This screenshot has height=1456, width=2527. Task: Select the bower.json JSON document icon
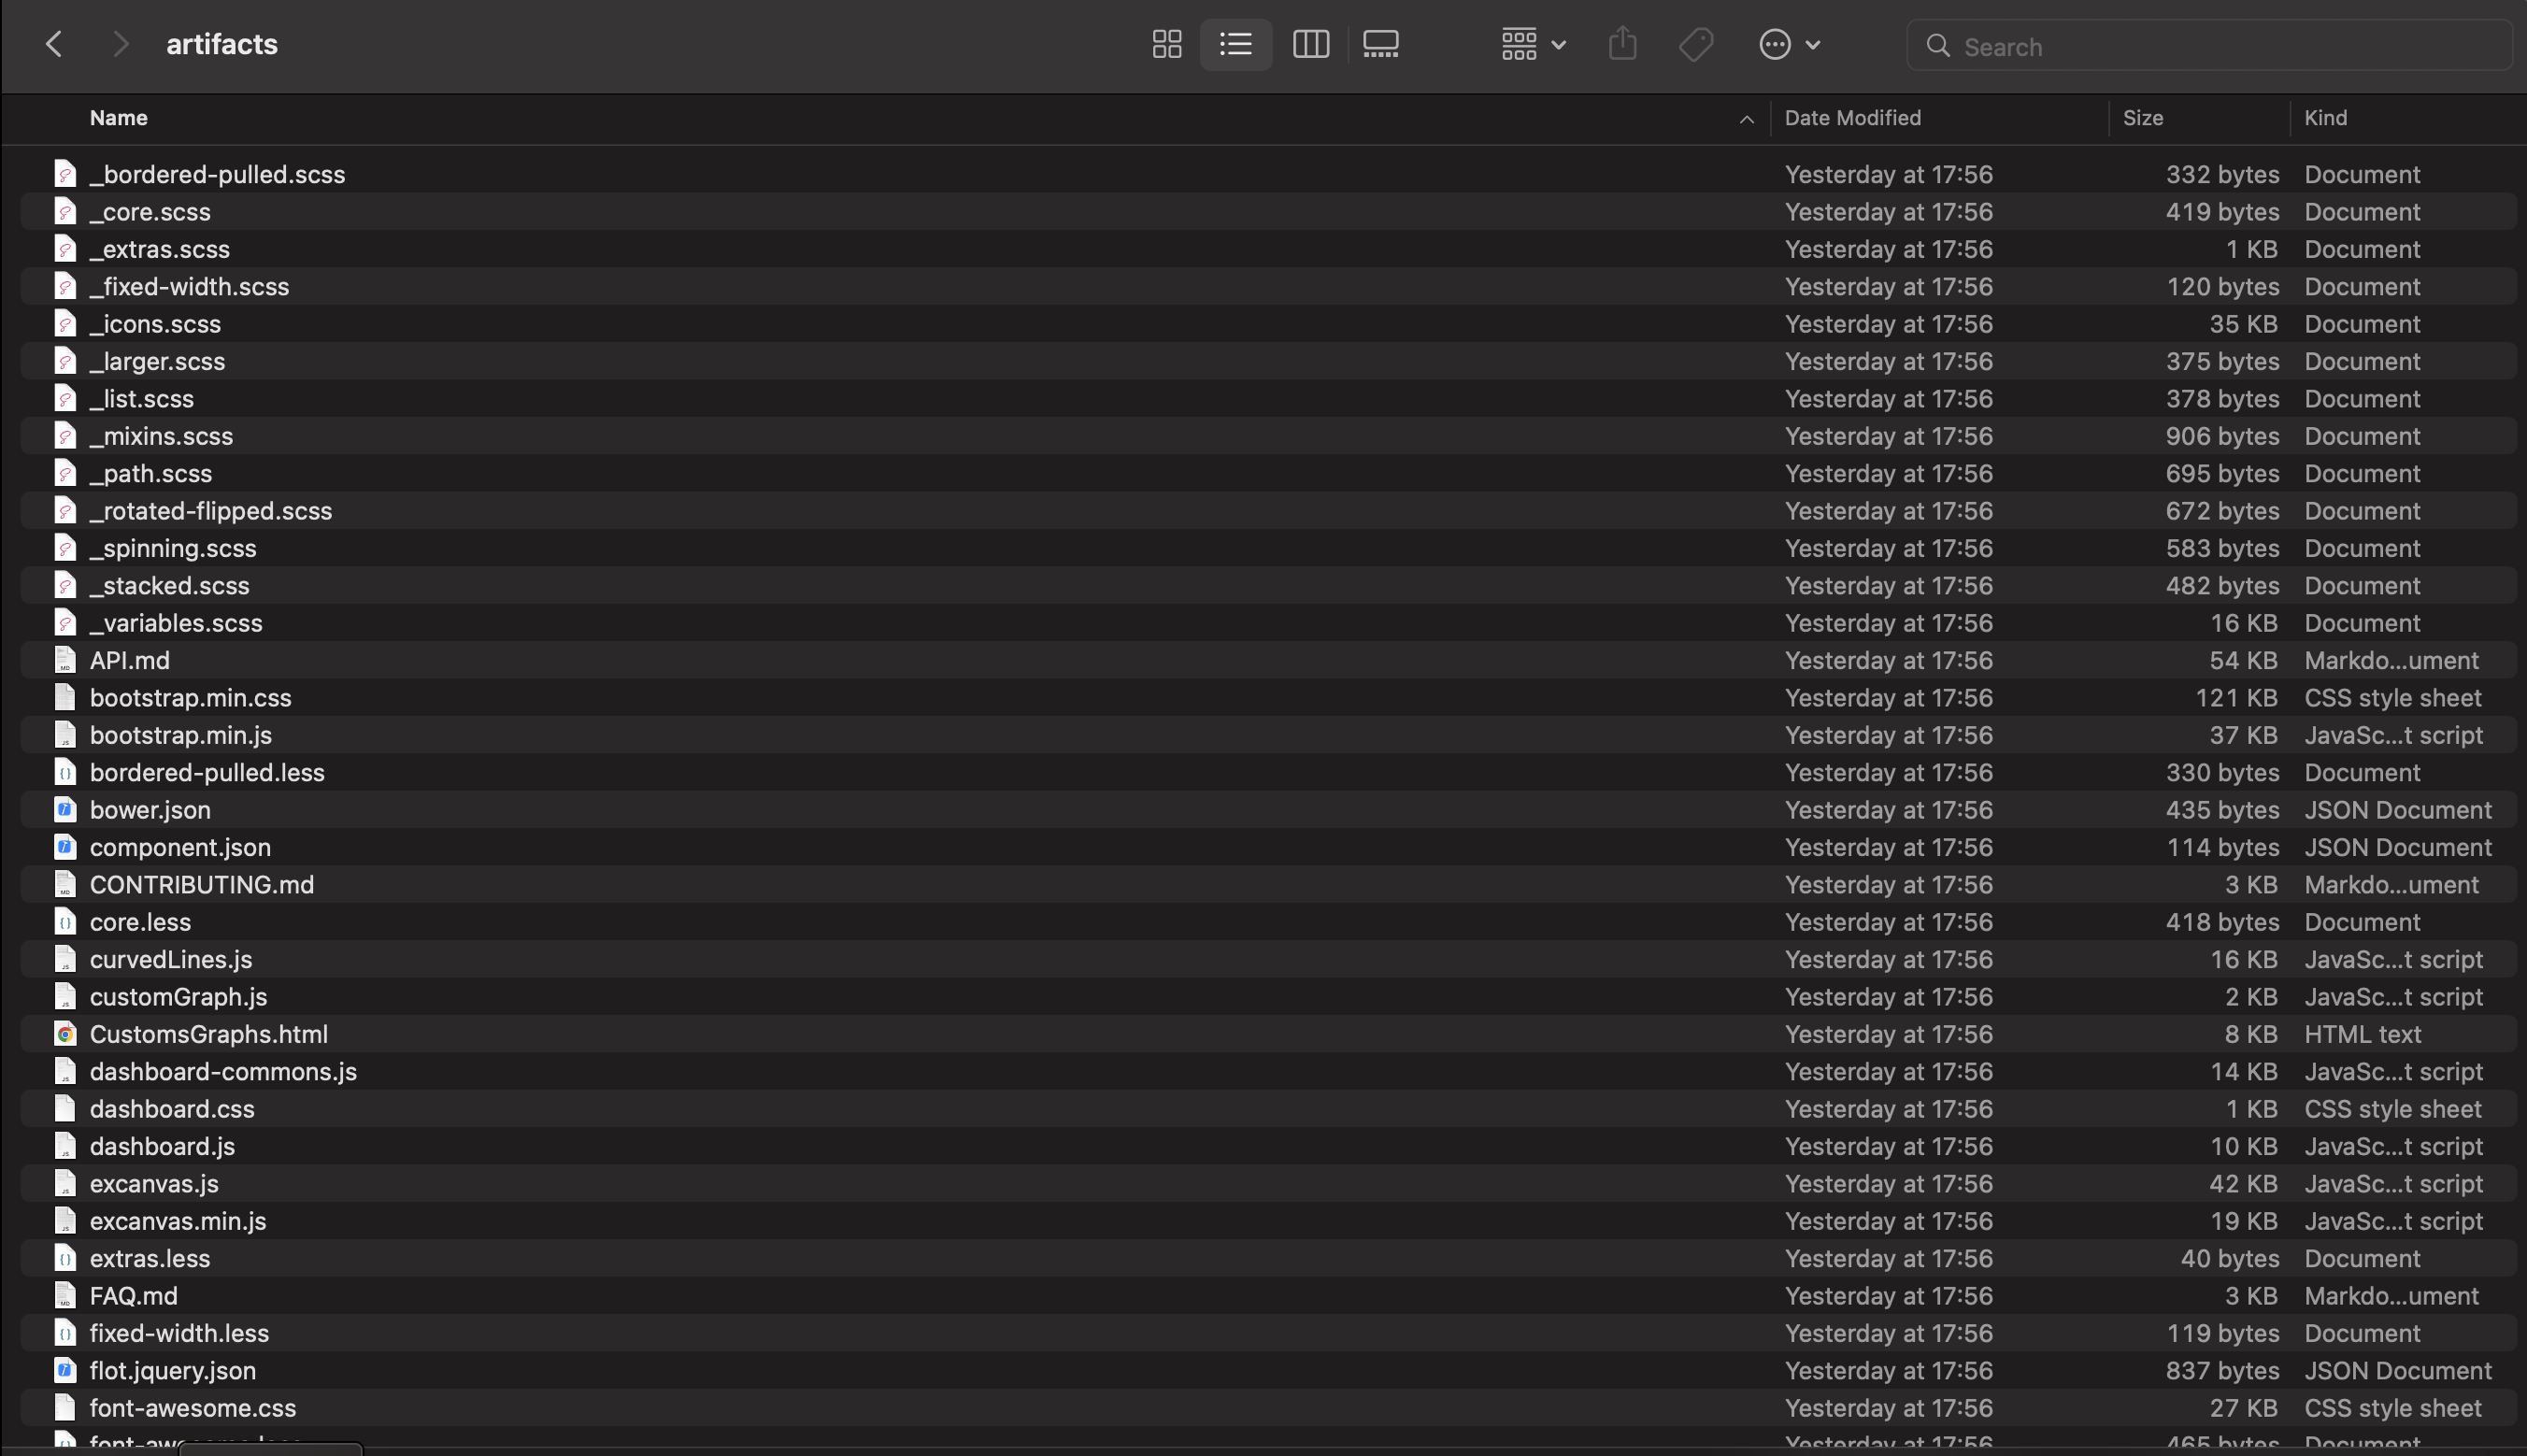click(64, 809)
